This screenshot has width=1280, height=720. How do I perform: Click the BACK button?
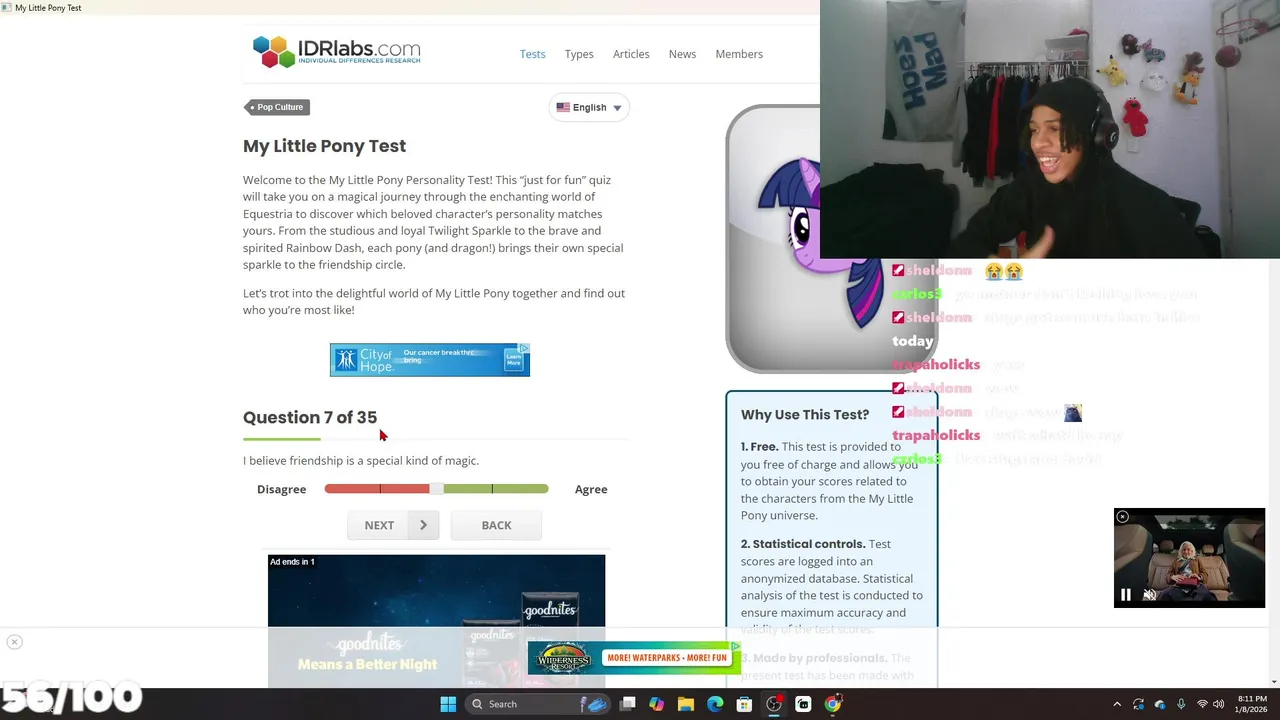tap(496, 525)
